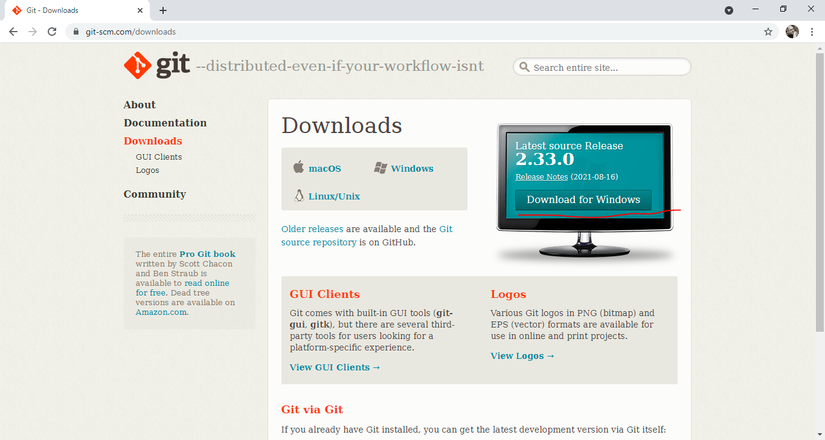Click the Git via Git heading
825x440 pixels.
(x=312, y=409)
